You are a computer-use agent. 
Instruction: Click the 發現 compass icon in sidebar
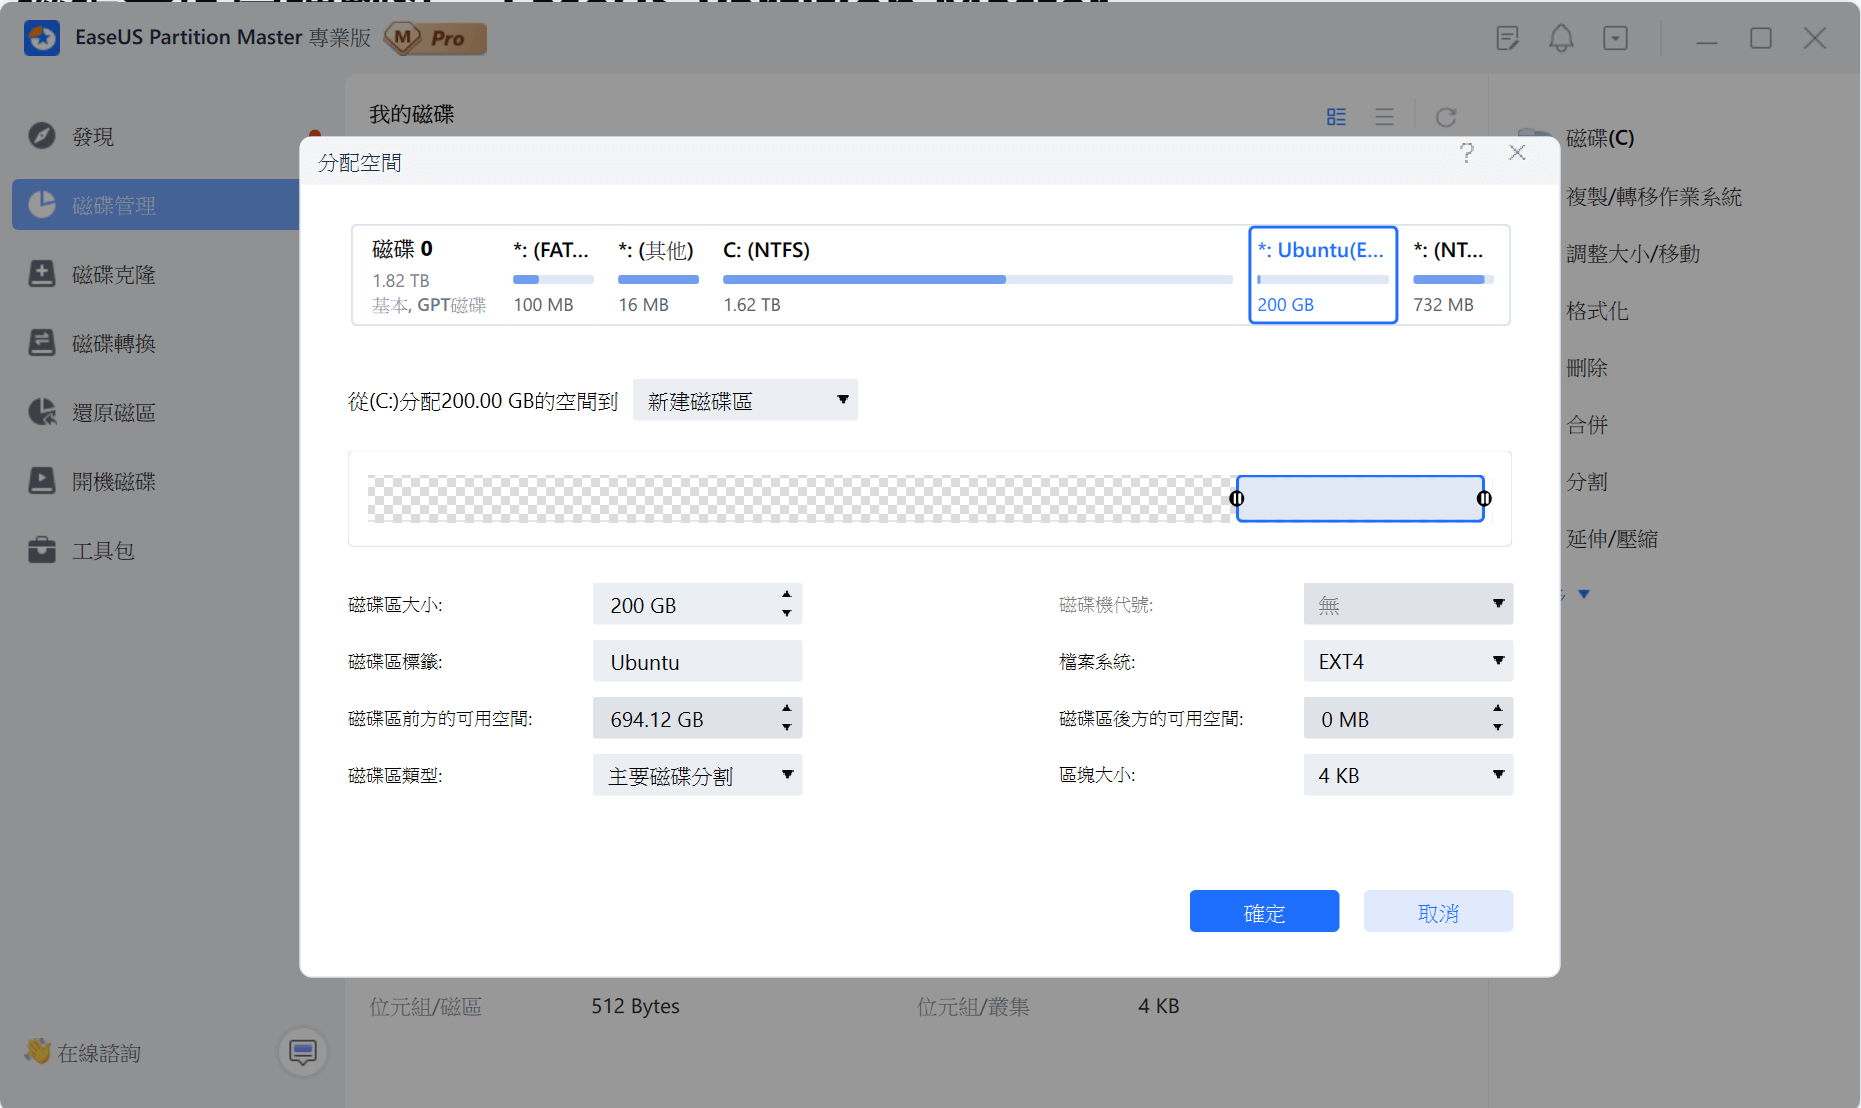pyautogui.click(x=42, y=135)
